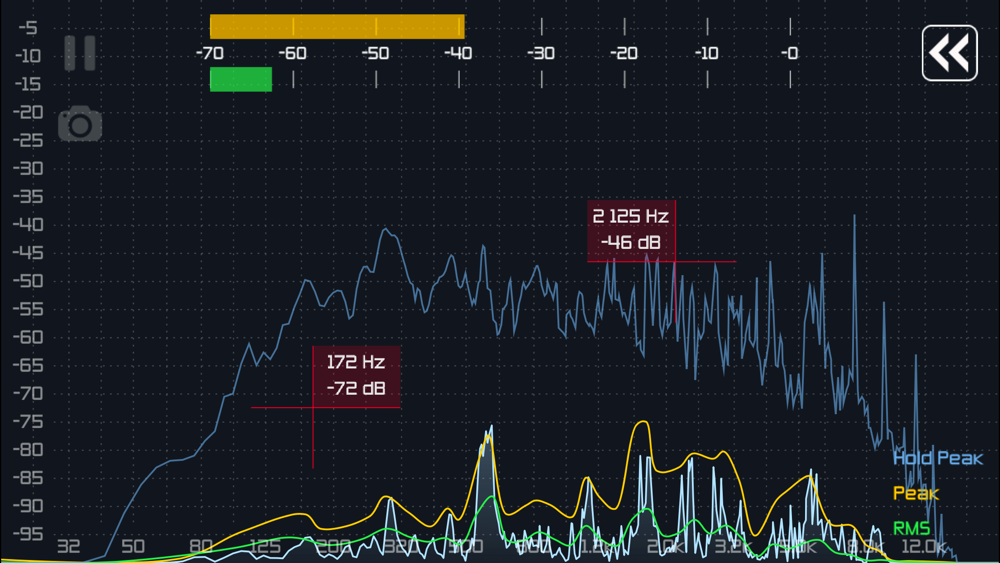Image resolution: width=1000 pixels, height=563 pixels.
Task: Click the tallest blue hold-peak spike near 8k
Action: (855, 220)
